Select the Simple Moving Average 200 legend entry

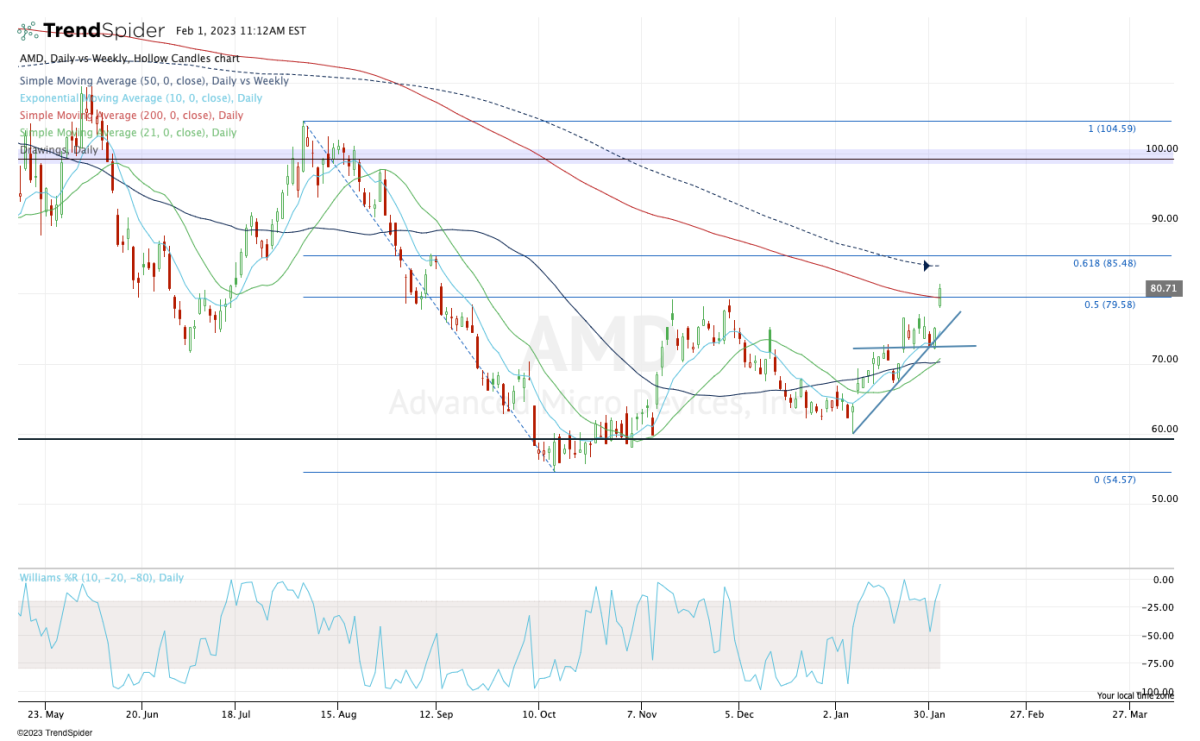coord(131,115)
